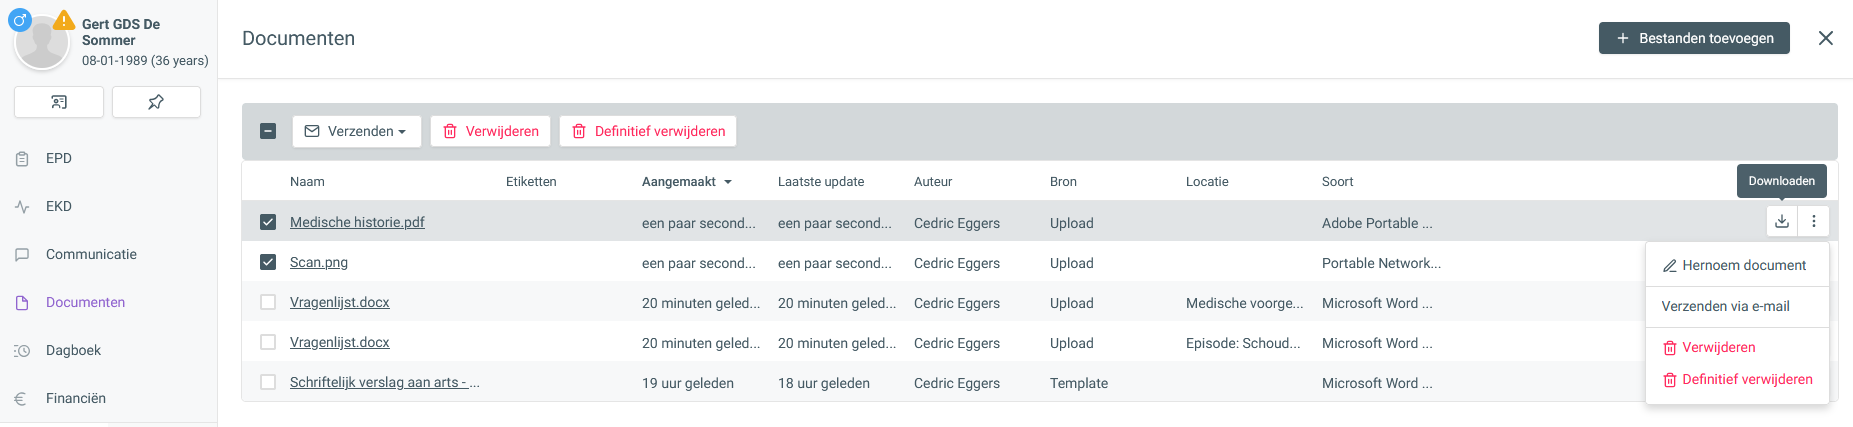Open the patient card icon button
This screenshot has width=1853, height=427.
[x=59, y=102]
